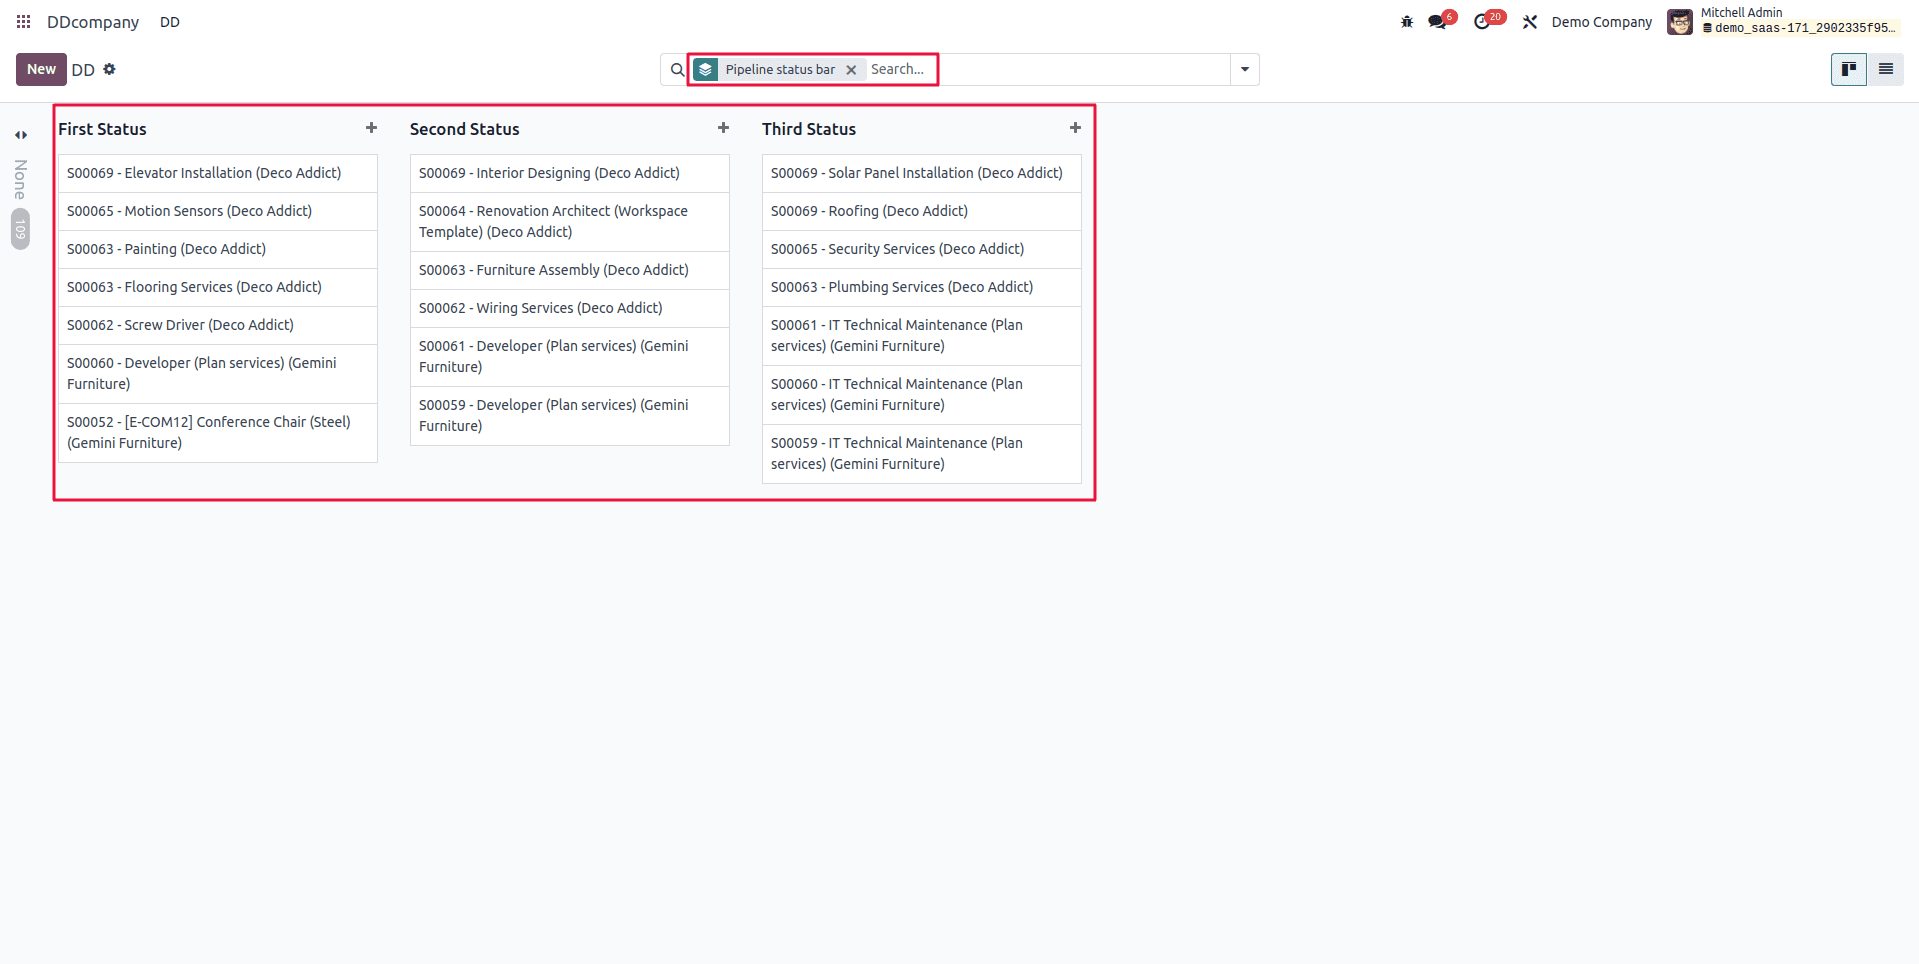Open the activities clock icon with 20 pending
This screenshot has width=1919, height=964.
[1485, 21]
